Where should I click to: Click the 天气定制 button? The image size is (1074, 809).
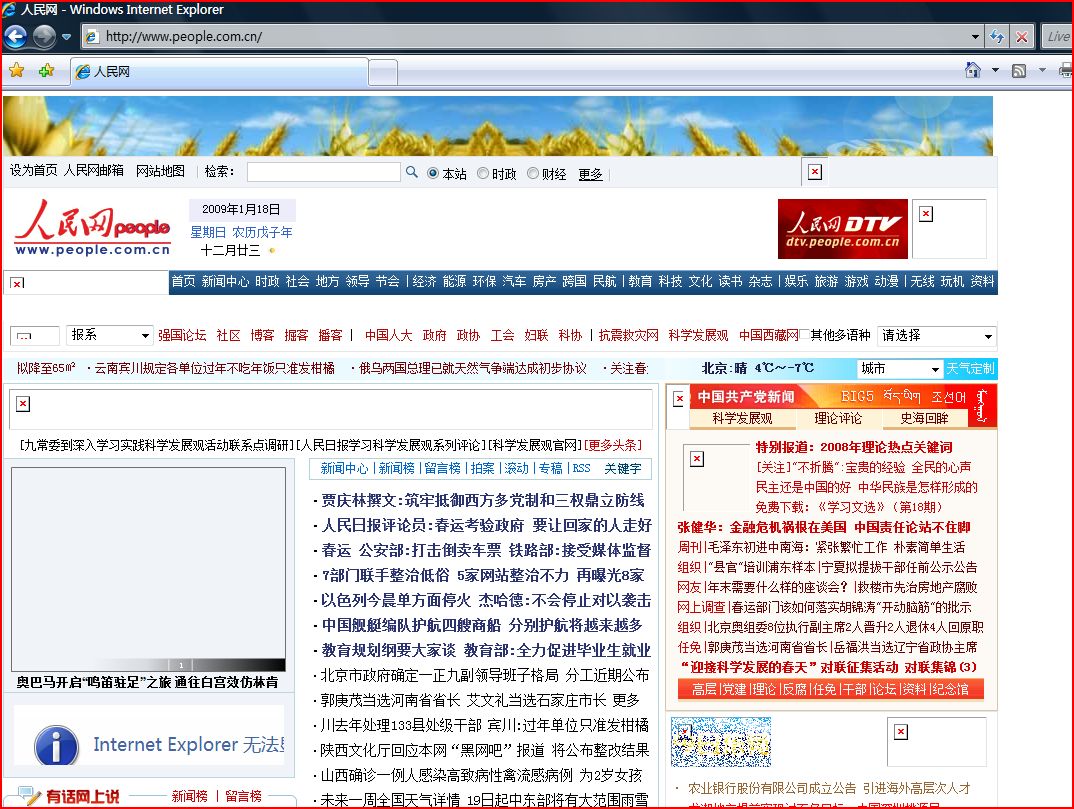(970, 369)
